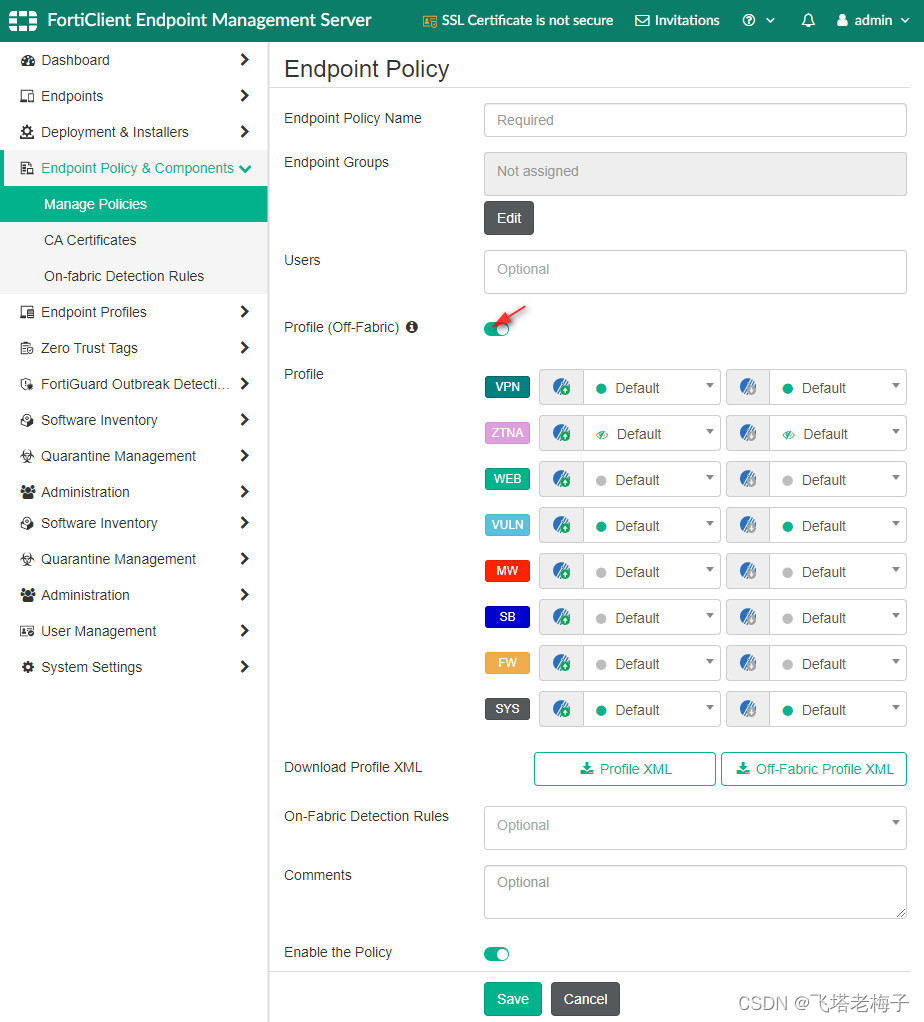Save the endpoint policy
Viewport: 924px width, 1022px height.
point(513,999)
